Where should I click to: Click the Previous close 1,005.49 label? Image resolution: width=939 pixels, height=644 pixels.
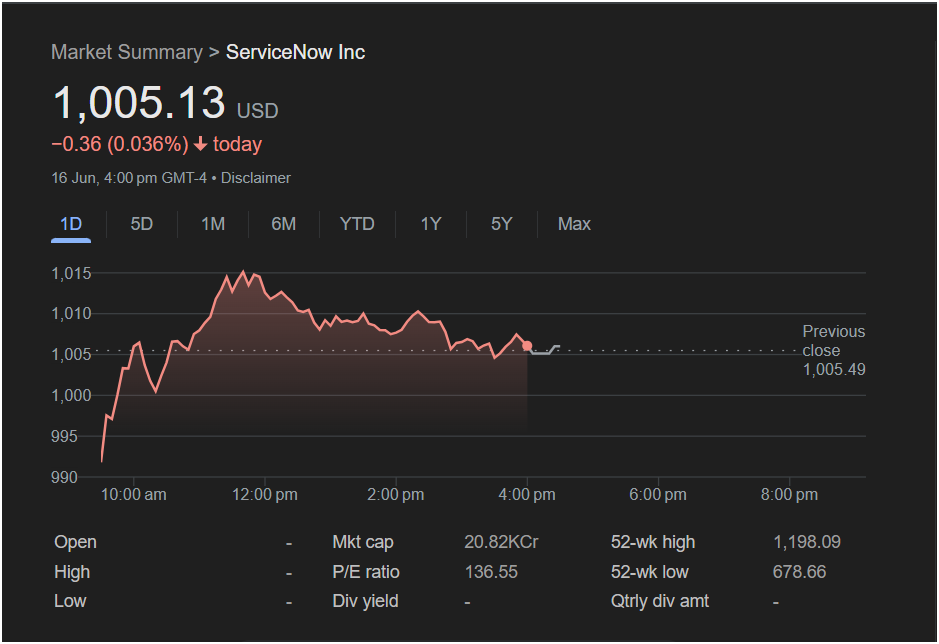tap(834, 350)
